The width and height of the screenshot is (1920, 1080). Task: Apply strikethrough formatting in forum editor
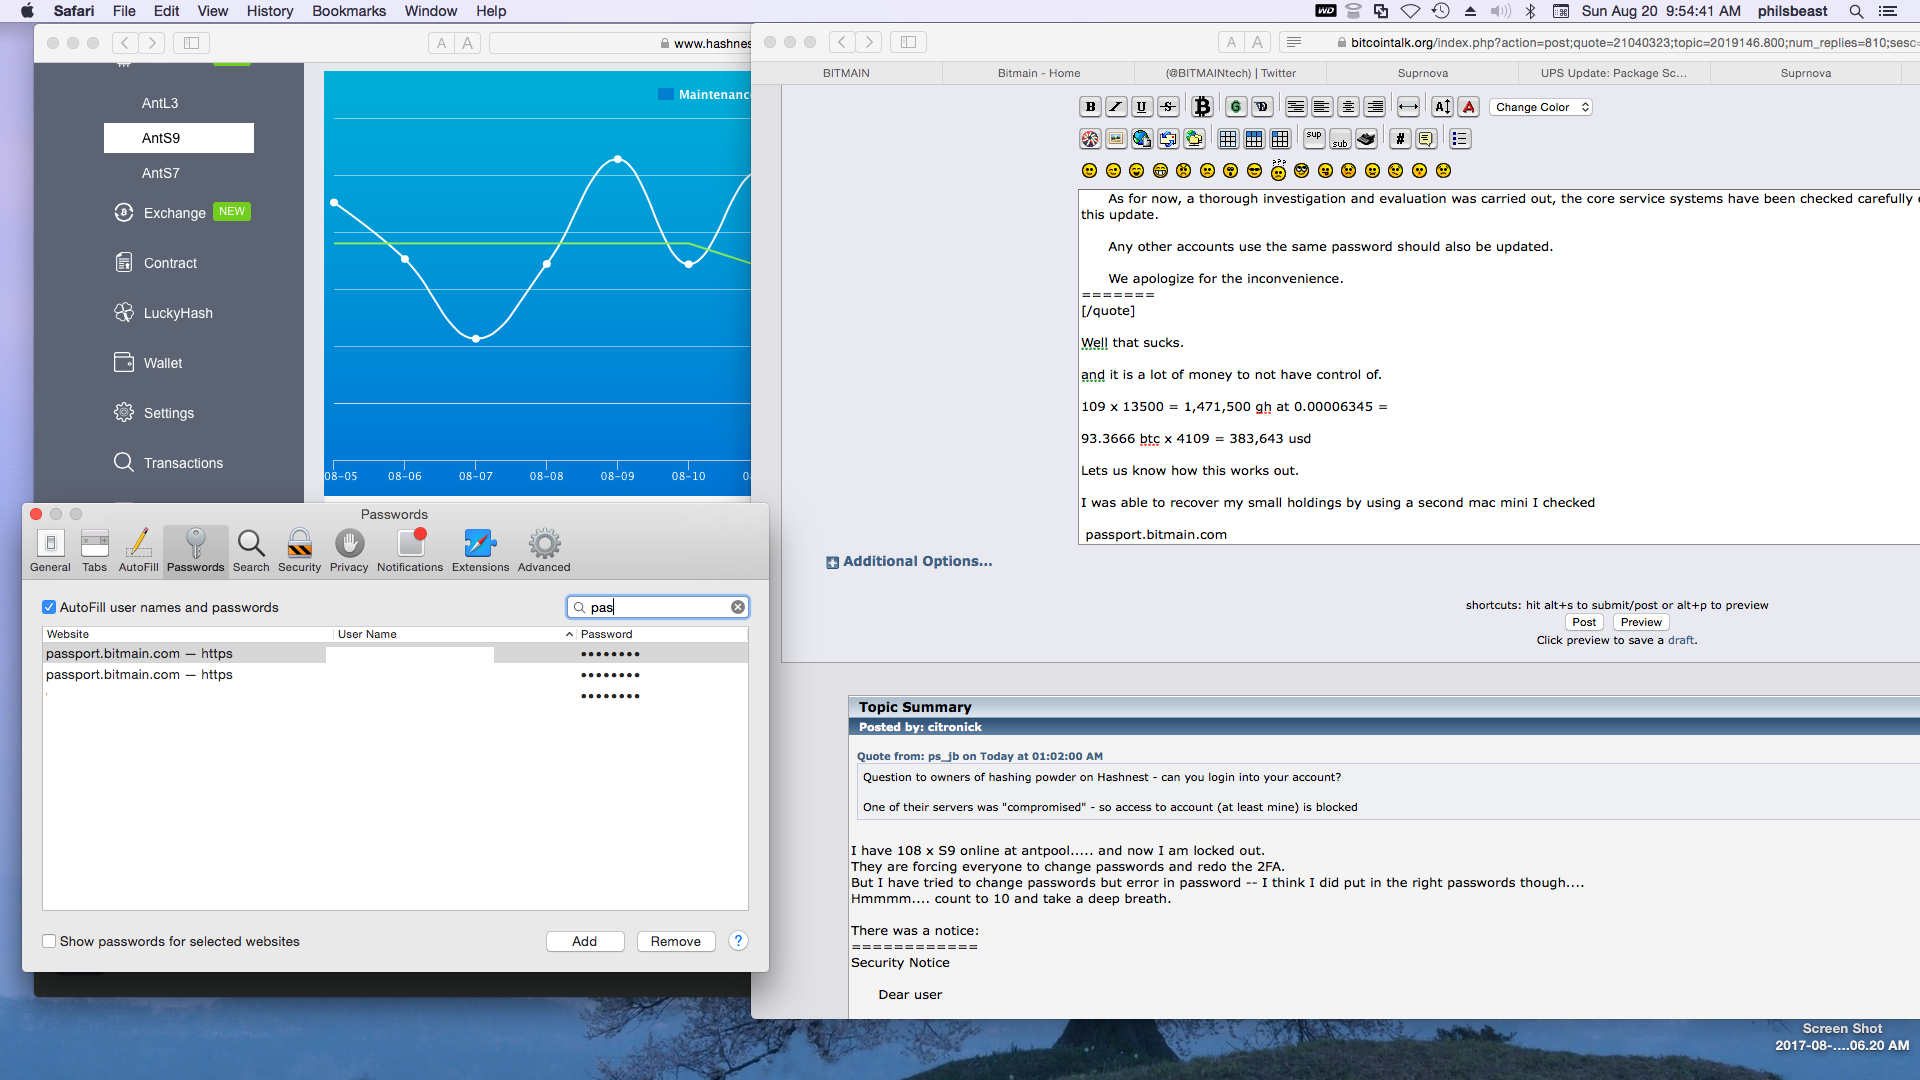click(x=1168, y=107)
